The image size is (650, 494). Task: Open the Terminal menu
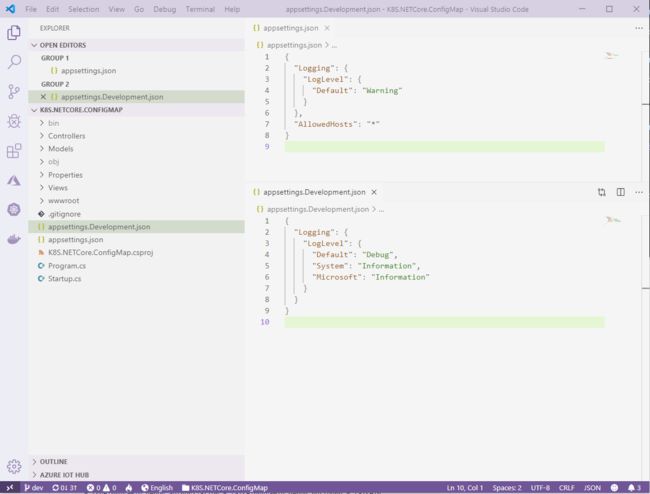[x=200, y=9]
